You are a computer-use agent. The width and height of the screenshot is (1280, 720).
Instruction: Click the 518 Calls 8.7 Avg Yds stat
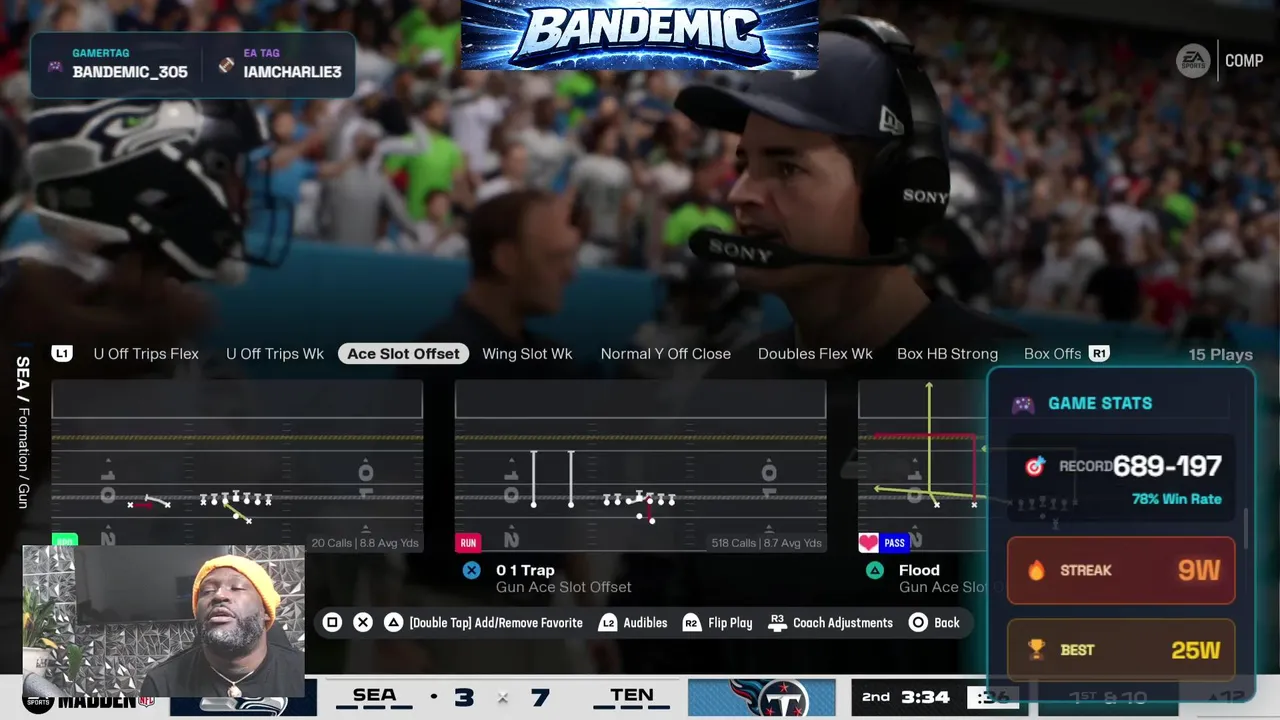[766, 543]
